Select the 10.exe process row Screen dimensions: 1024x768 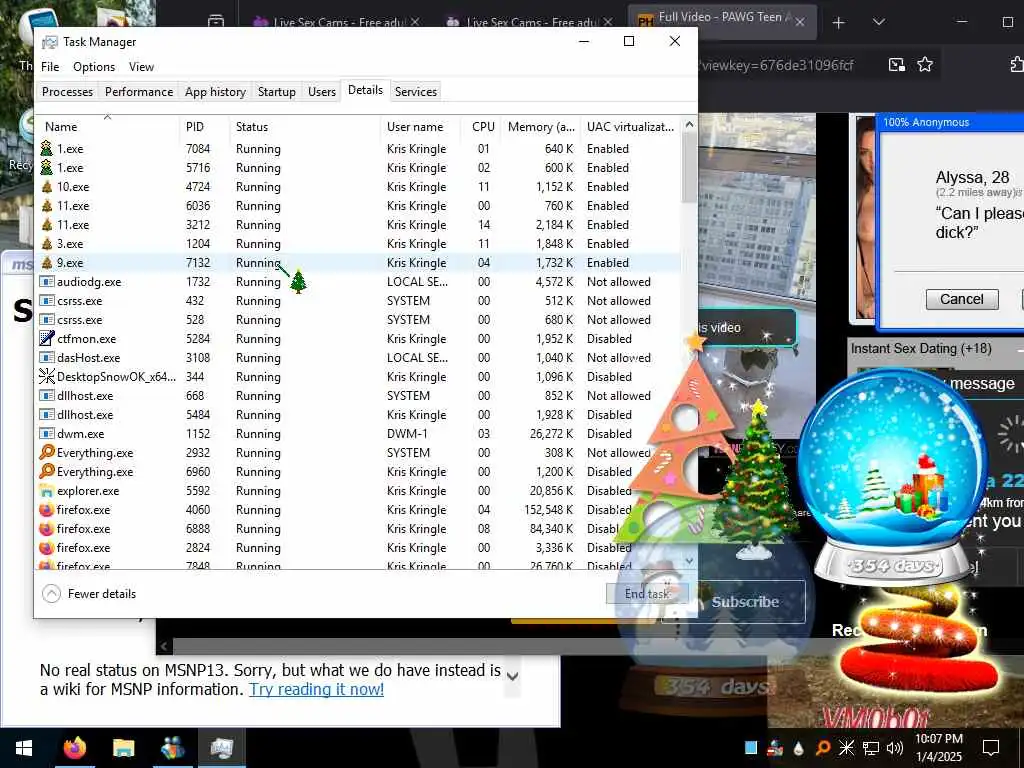pyautogui.click(x=359, y=187)
